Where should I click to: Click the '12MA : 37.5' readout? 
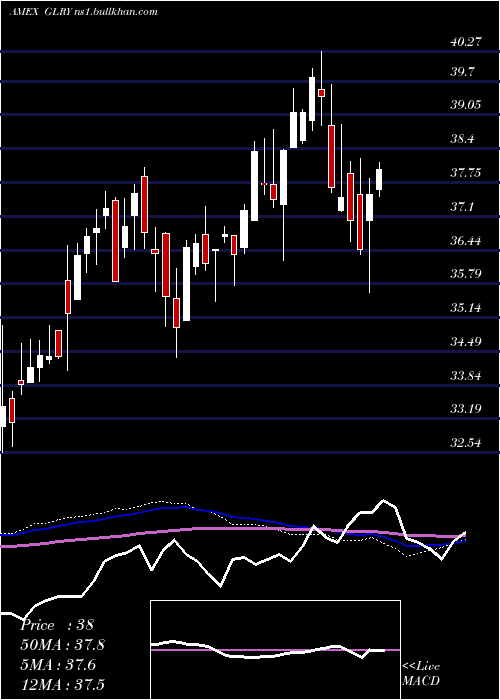pos(63,684)
